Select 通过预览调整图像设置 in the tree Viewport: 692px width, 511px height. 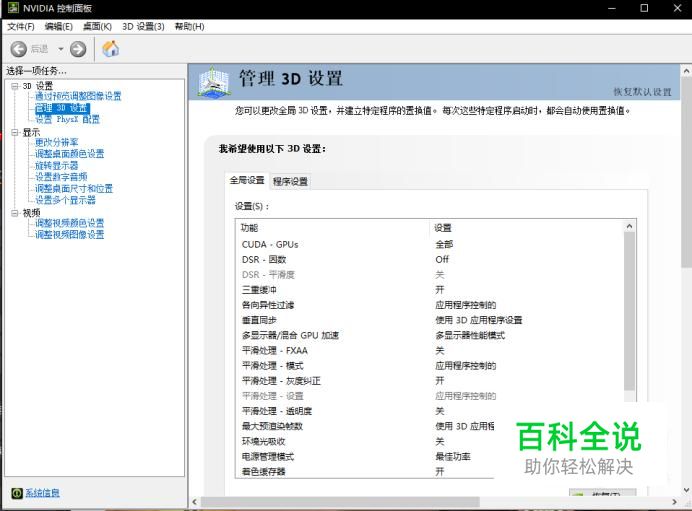point(78,96)
